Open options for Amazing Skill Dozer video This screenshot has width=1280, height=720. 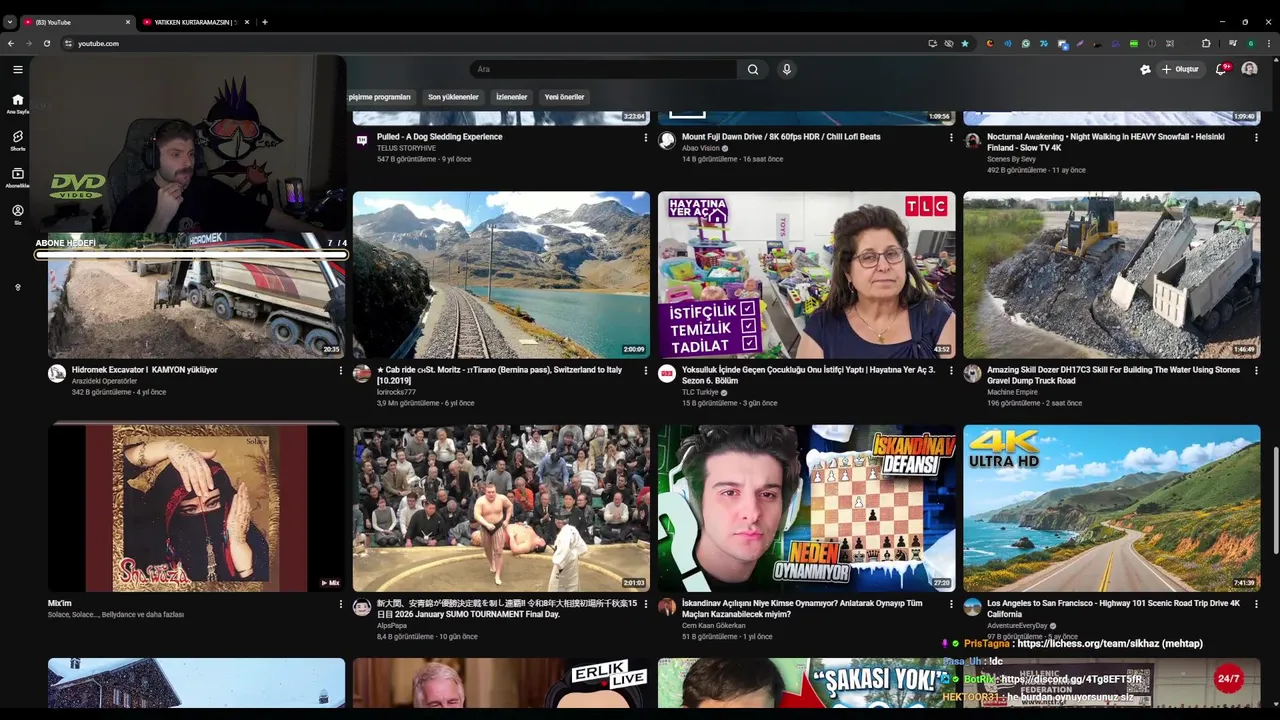tap(1257, 371)
